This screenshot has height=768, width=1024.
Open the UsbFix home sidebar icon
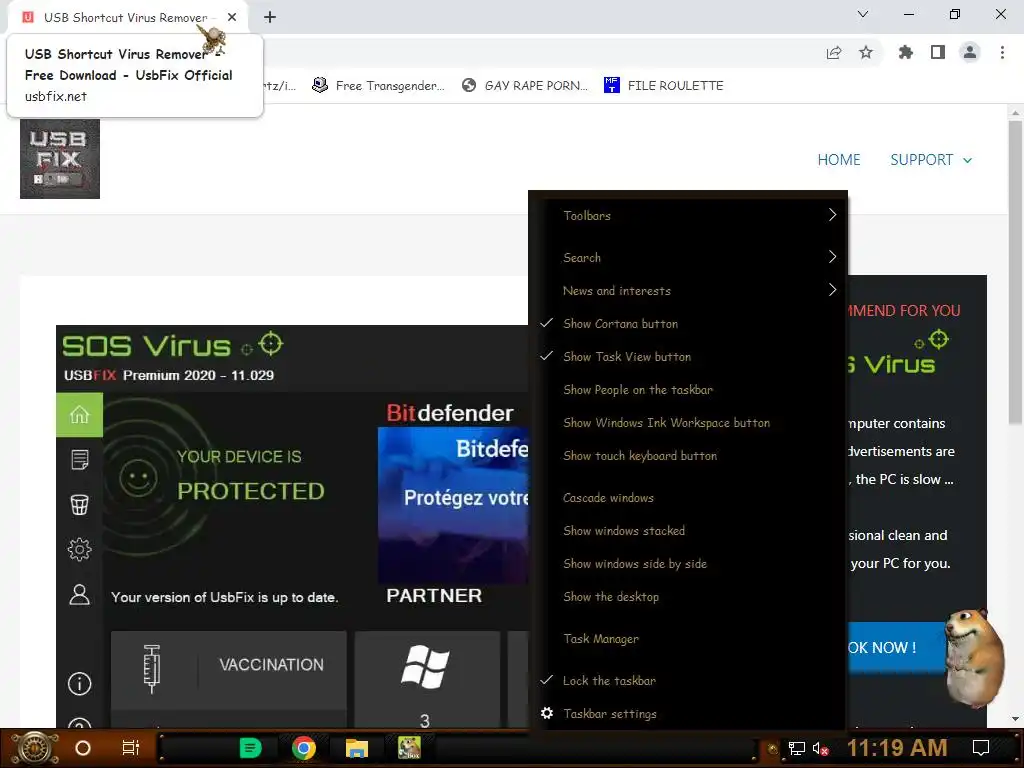pos(80,415)
